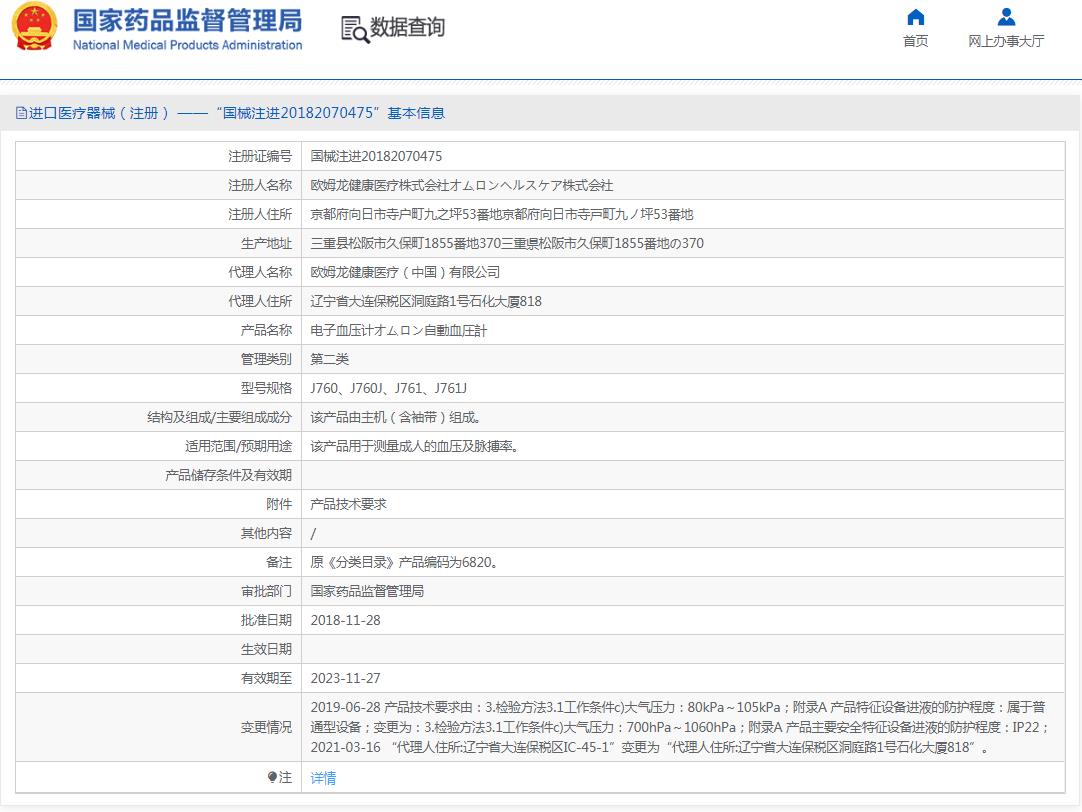Select production address 三重县松阪市 value
Screen dimensions: 1082x812
(x=507, y=243)
